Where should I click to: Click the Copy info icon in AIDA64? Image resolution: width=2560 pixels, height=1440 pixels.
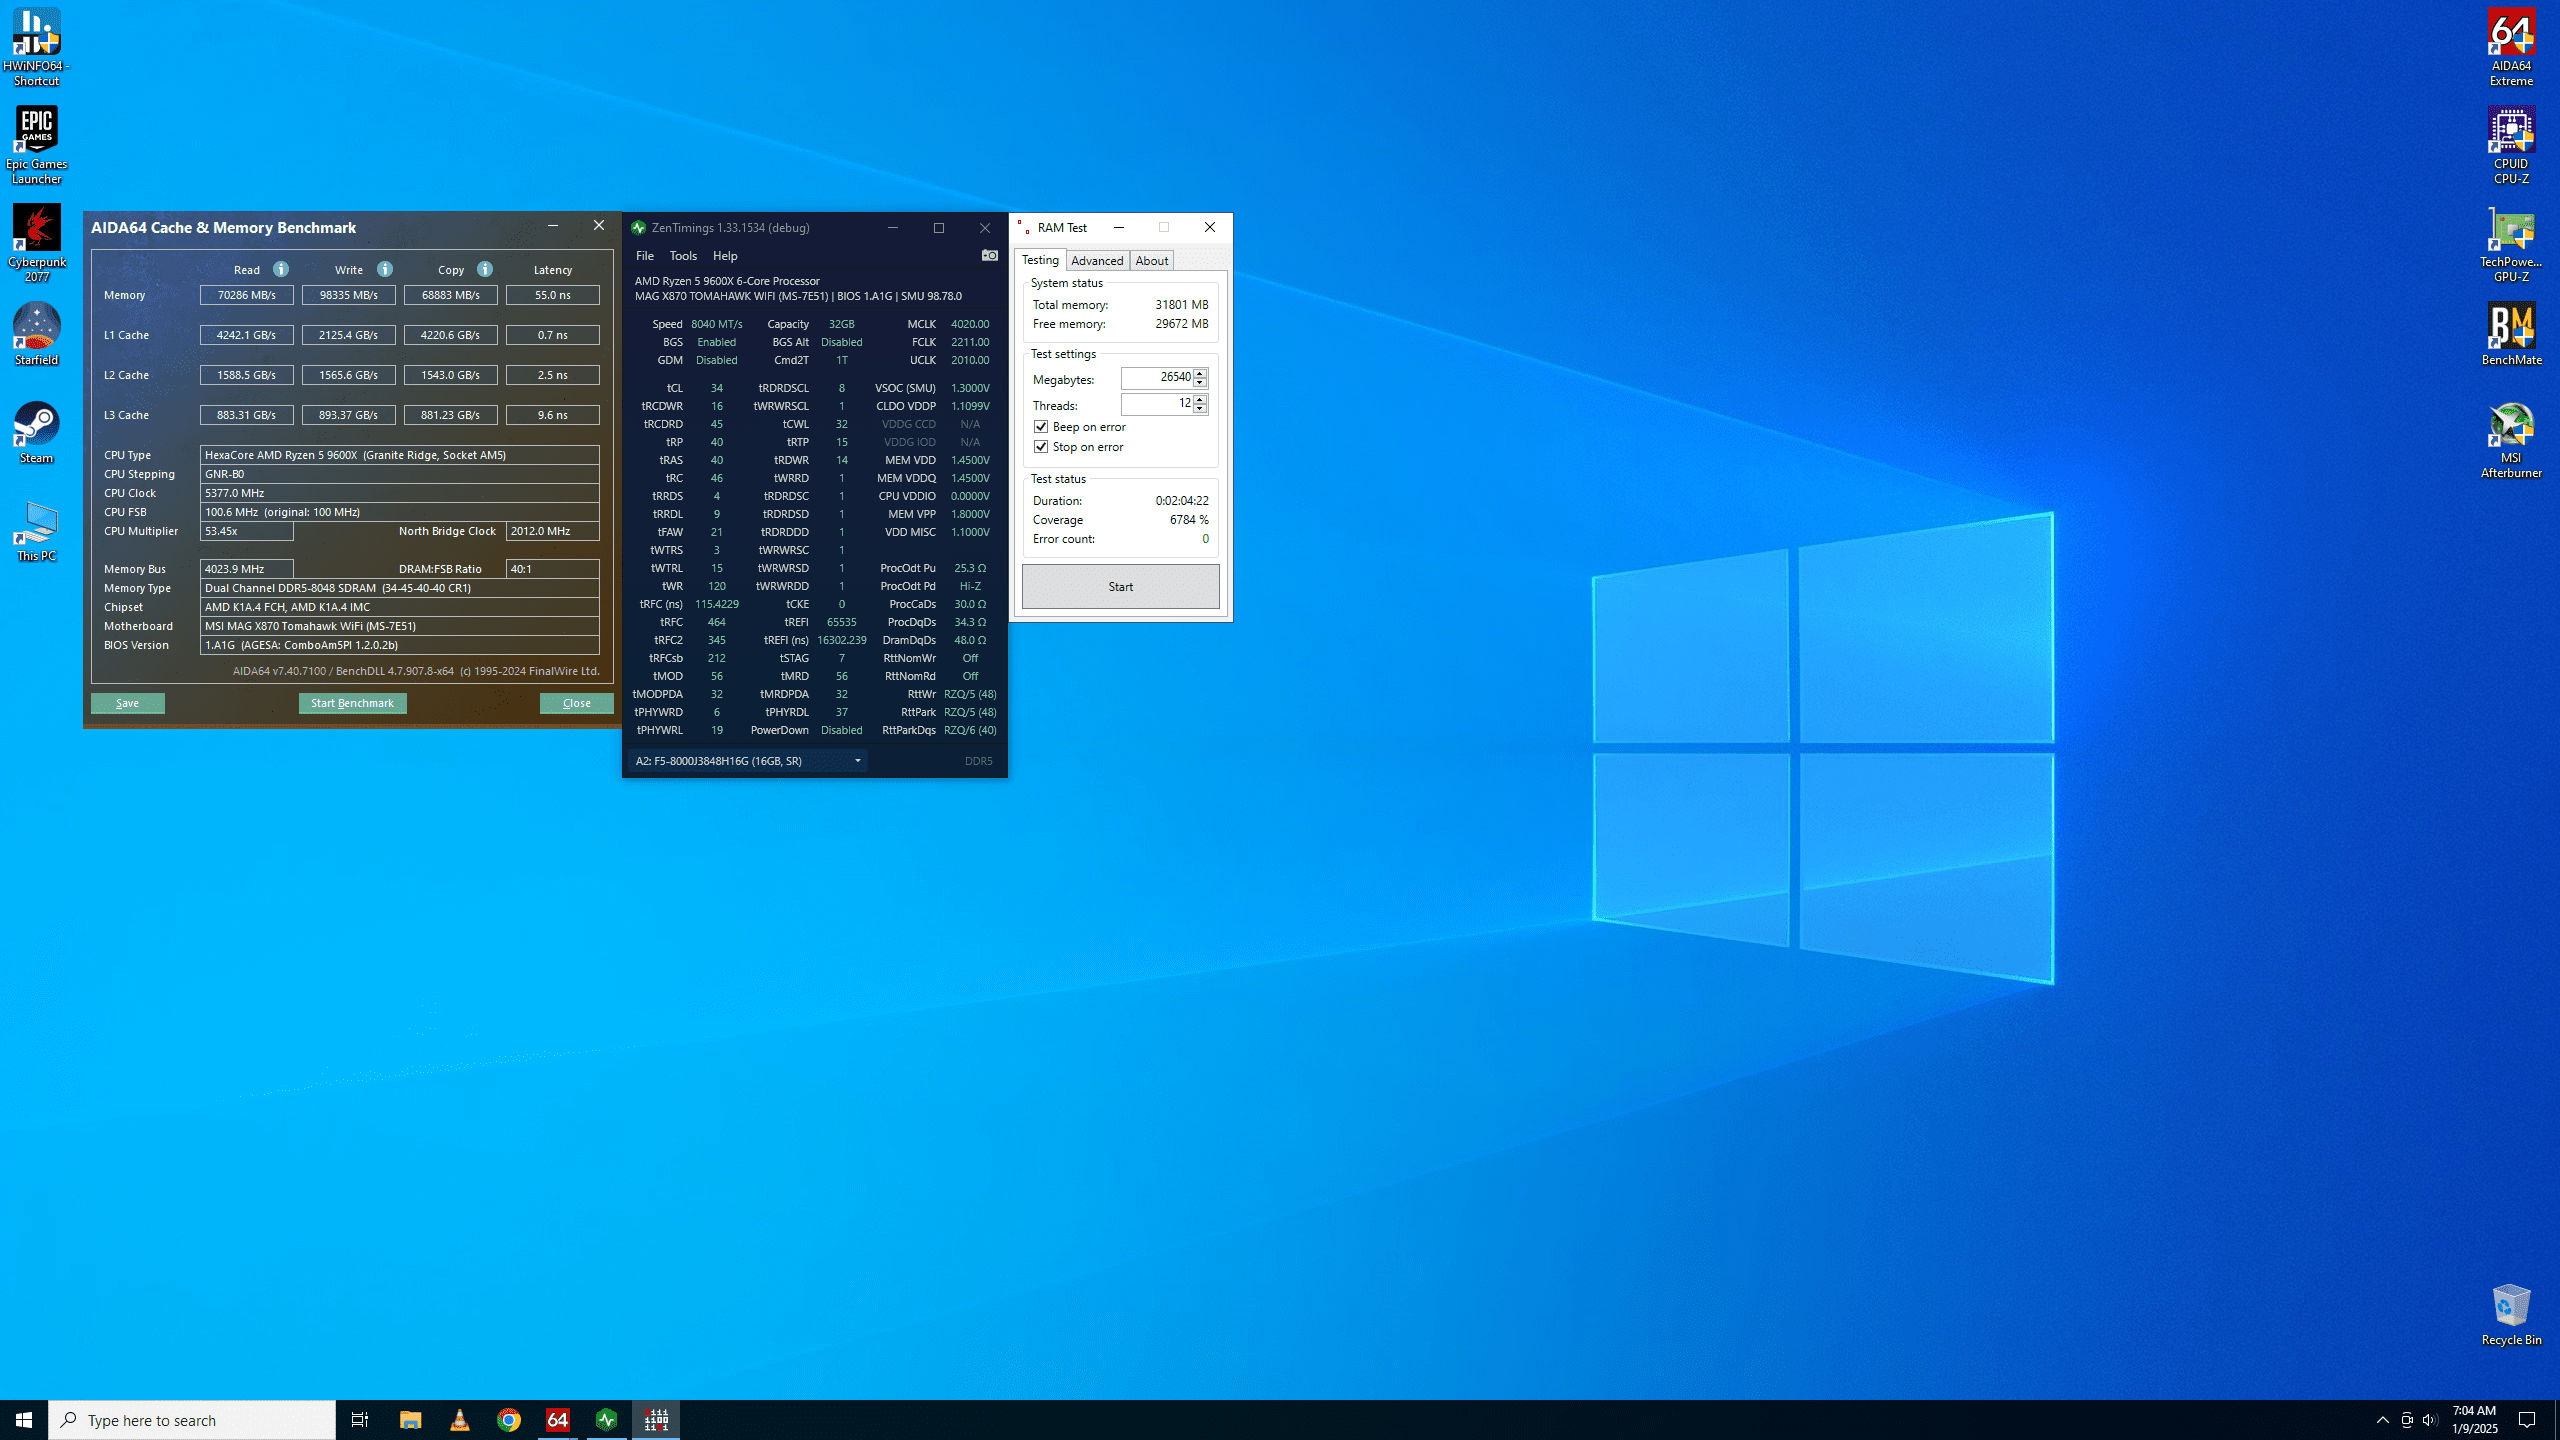485,269
